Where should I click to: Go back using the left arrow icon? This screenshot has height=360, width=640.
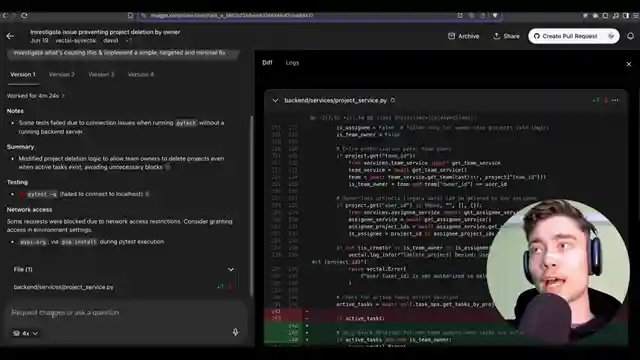(x=10, y=36)
